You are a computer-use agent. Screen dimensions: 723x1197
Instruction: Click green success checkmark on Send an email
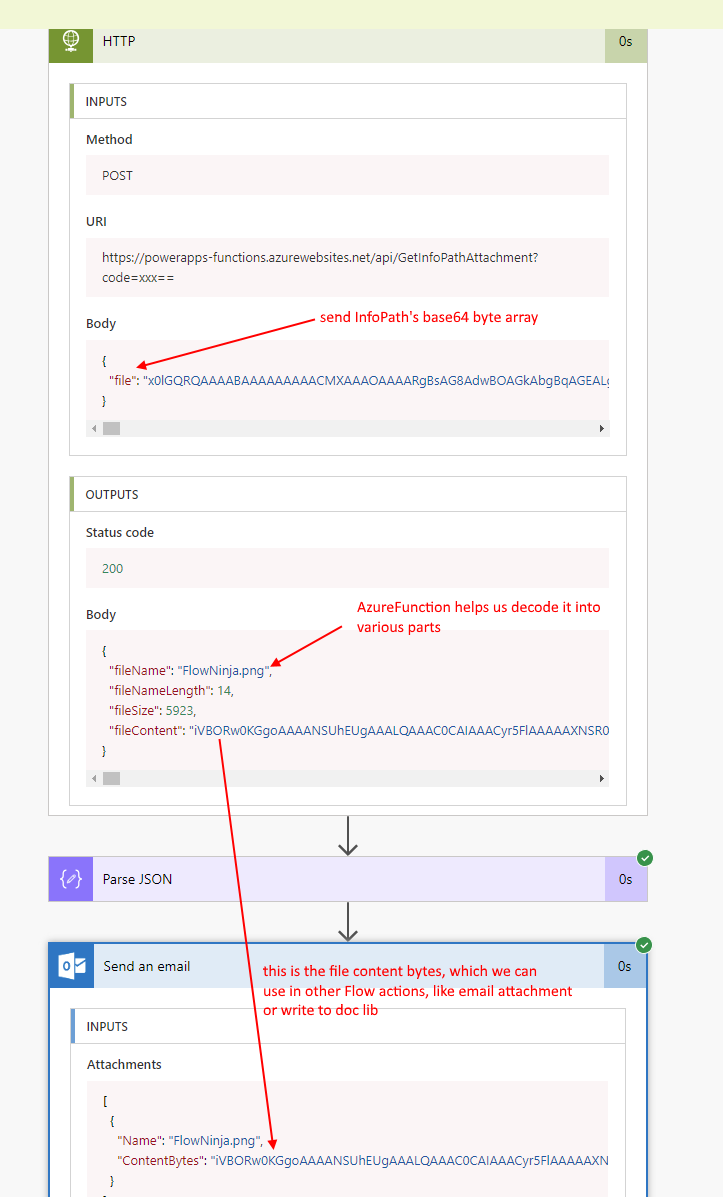click(645, 945)
